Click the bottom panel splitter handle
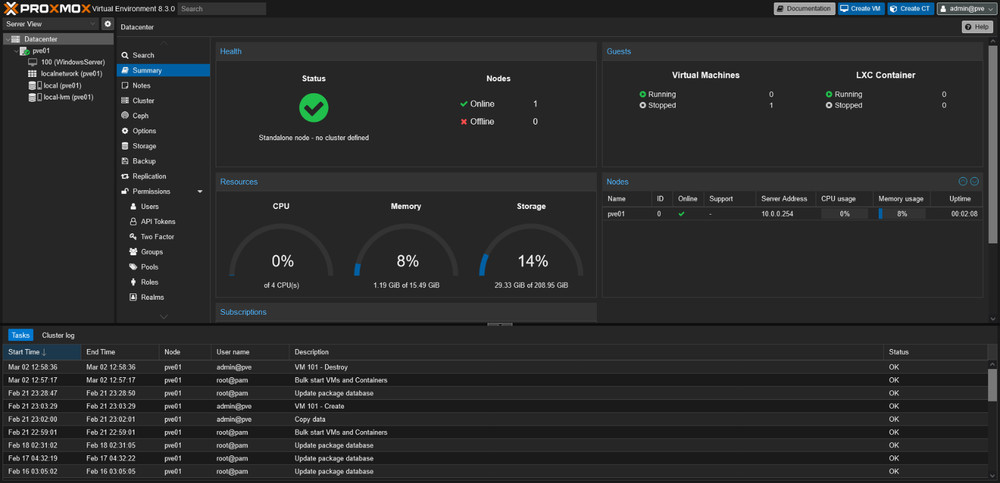Screen dimensions: 1000x483 coord(499,325)
